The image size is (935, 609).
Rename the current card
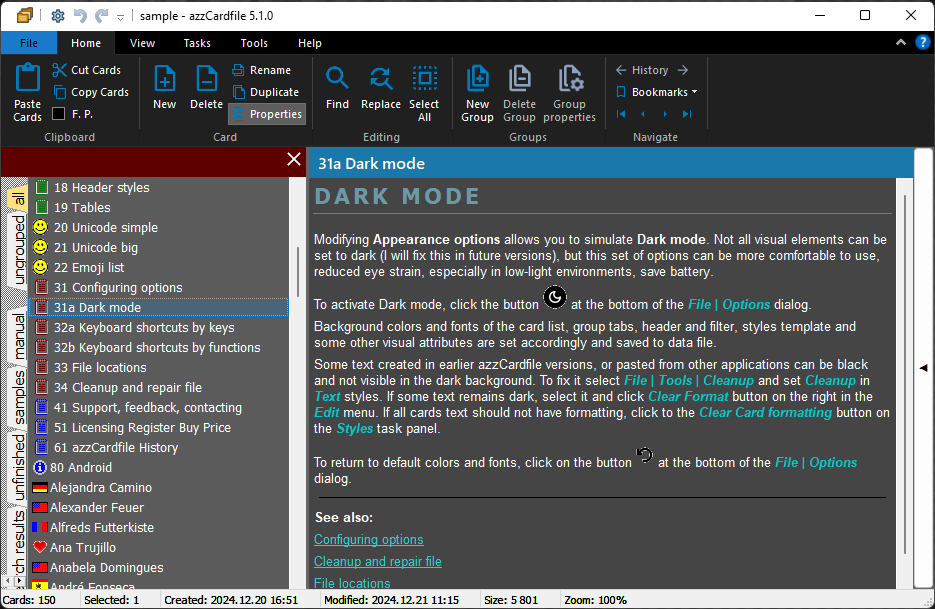[262, 70]
